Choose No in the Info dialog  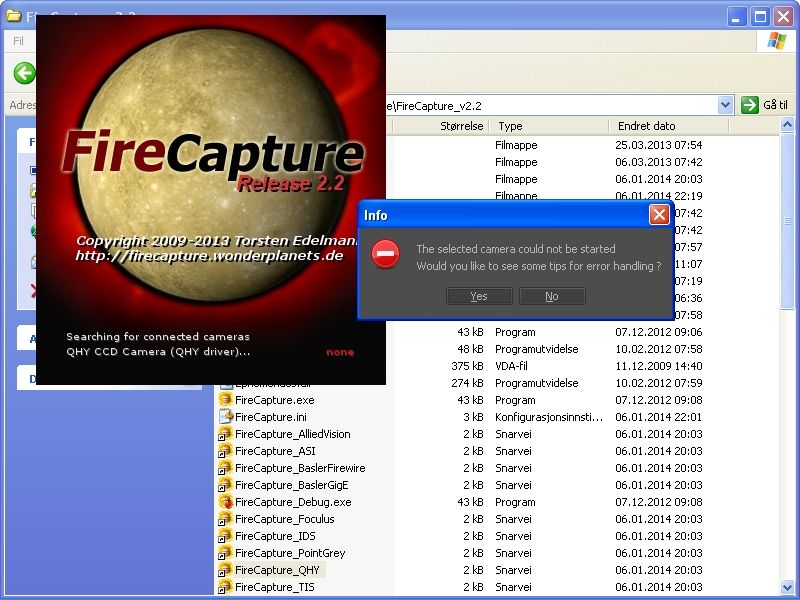click(552, 296)
